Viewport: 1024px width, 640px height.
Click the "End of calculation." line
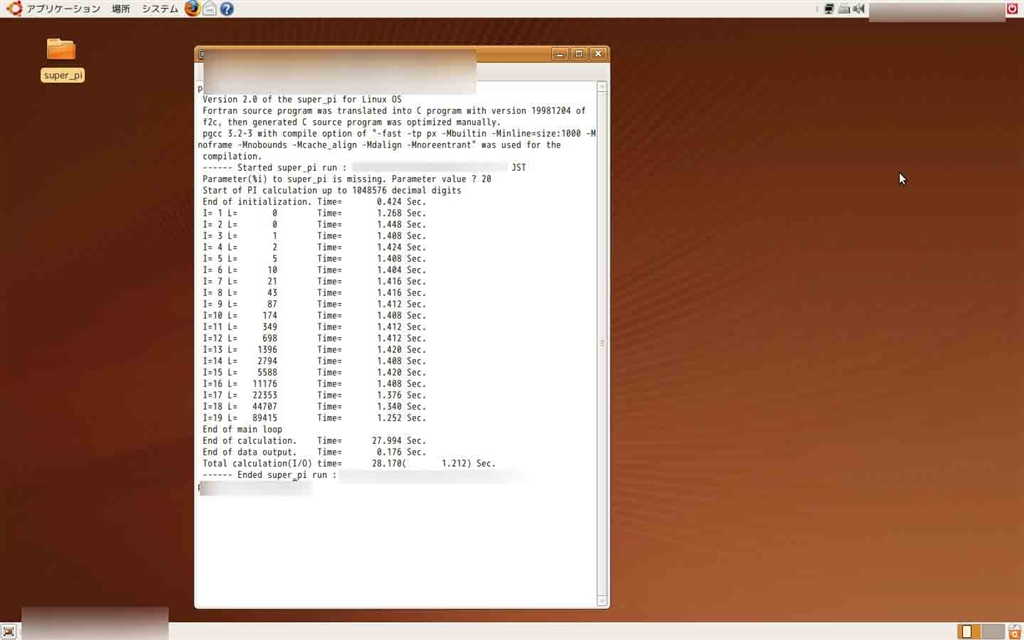click(314, 441)
